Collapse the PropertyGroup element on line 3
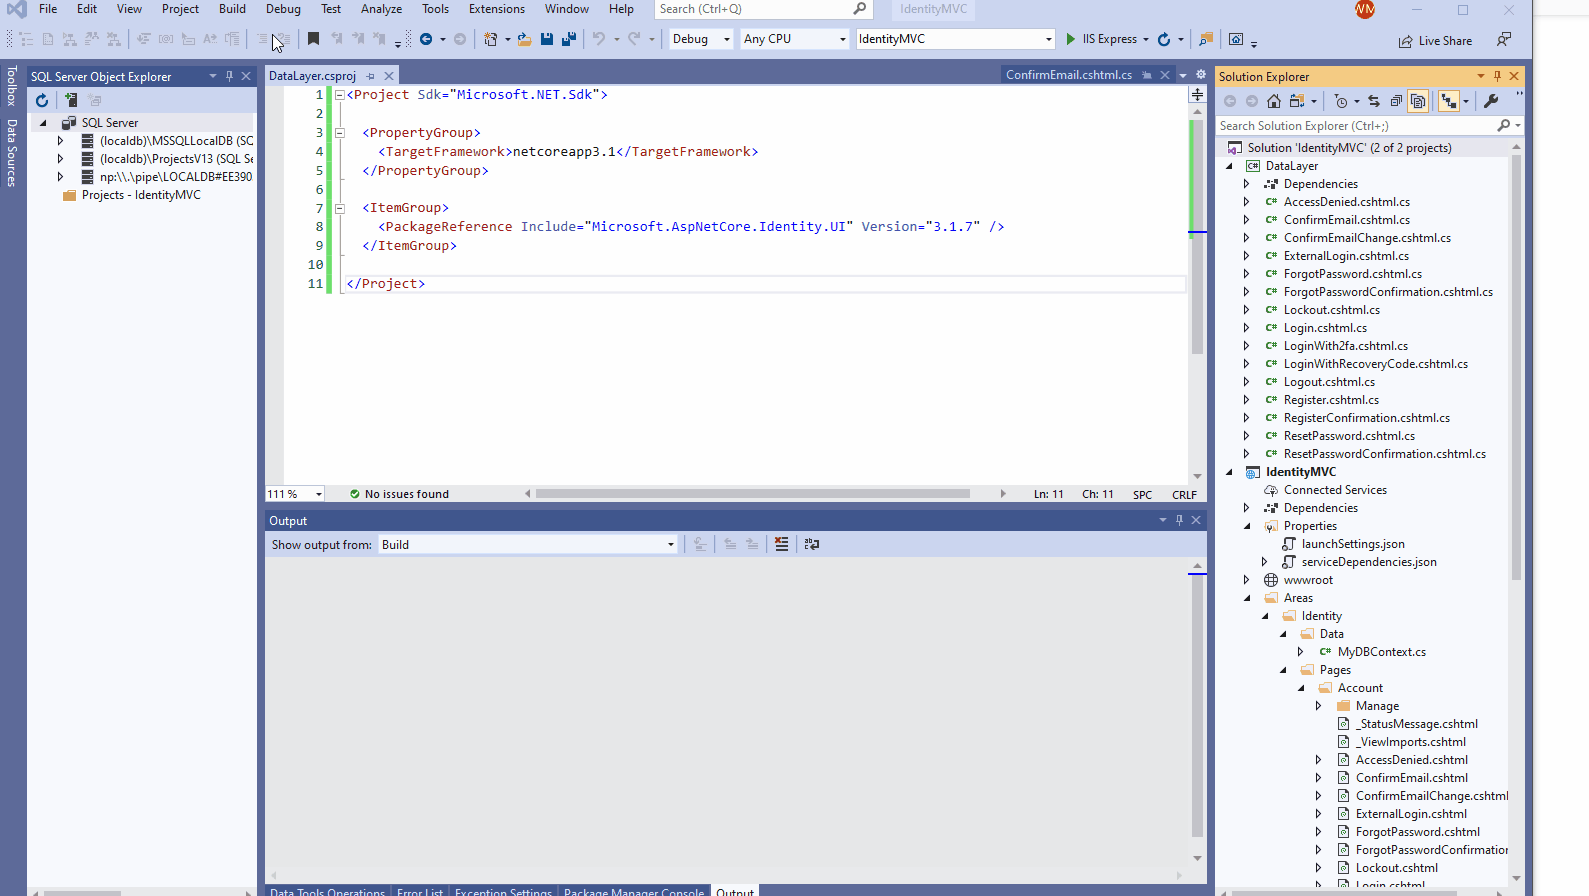The height and width of the screenshot is (896, 1589). click(x=339, y=132)
